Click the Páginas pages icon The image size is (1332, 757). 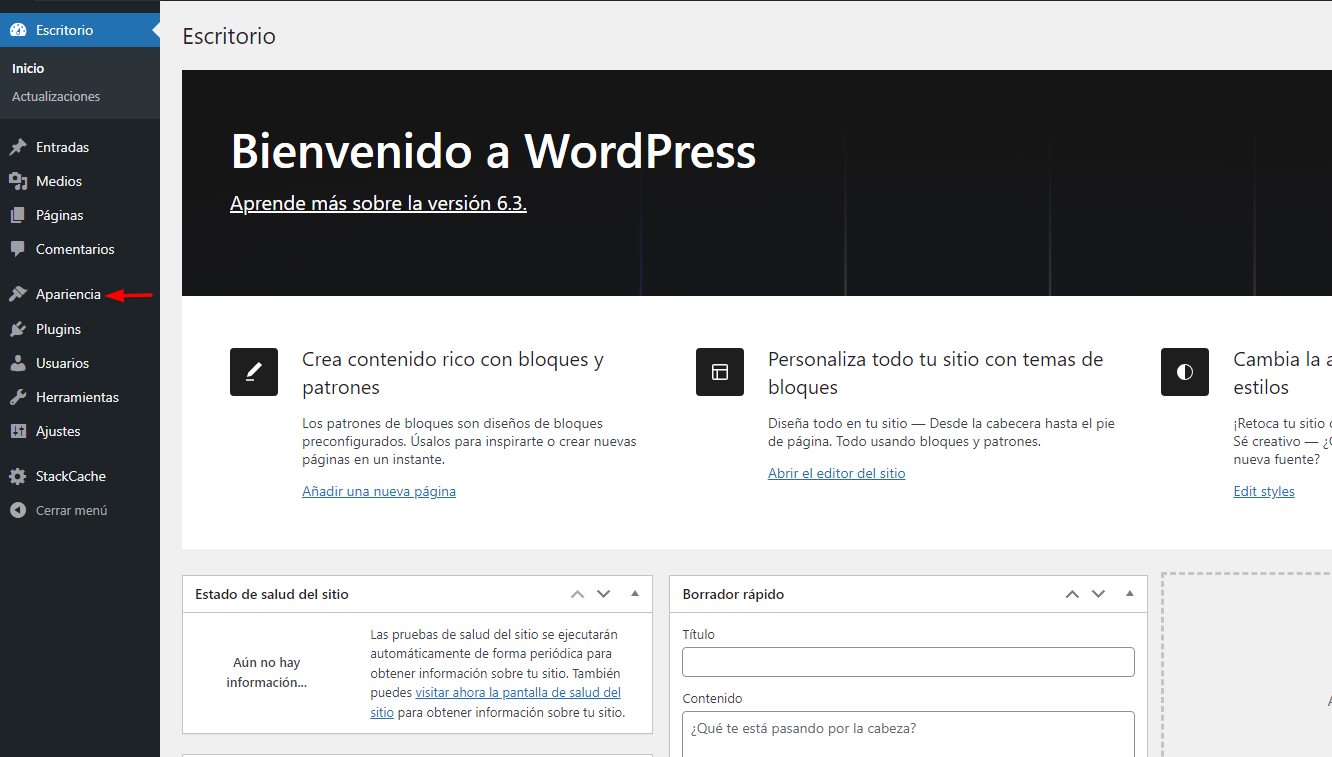click(x=18, y=215)
